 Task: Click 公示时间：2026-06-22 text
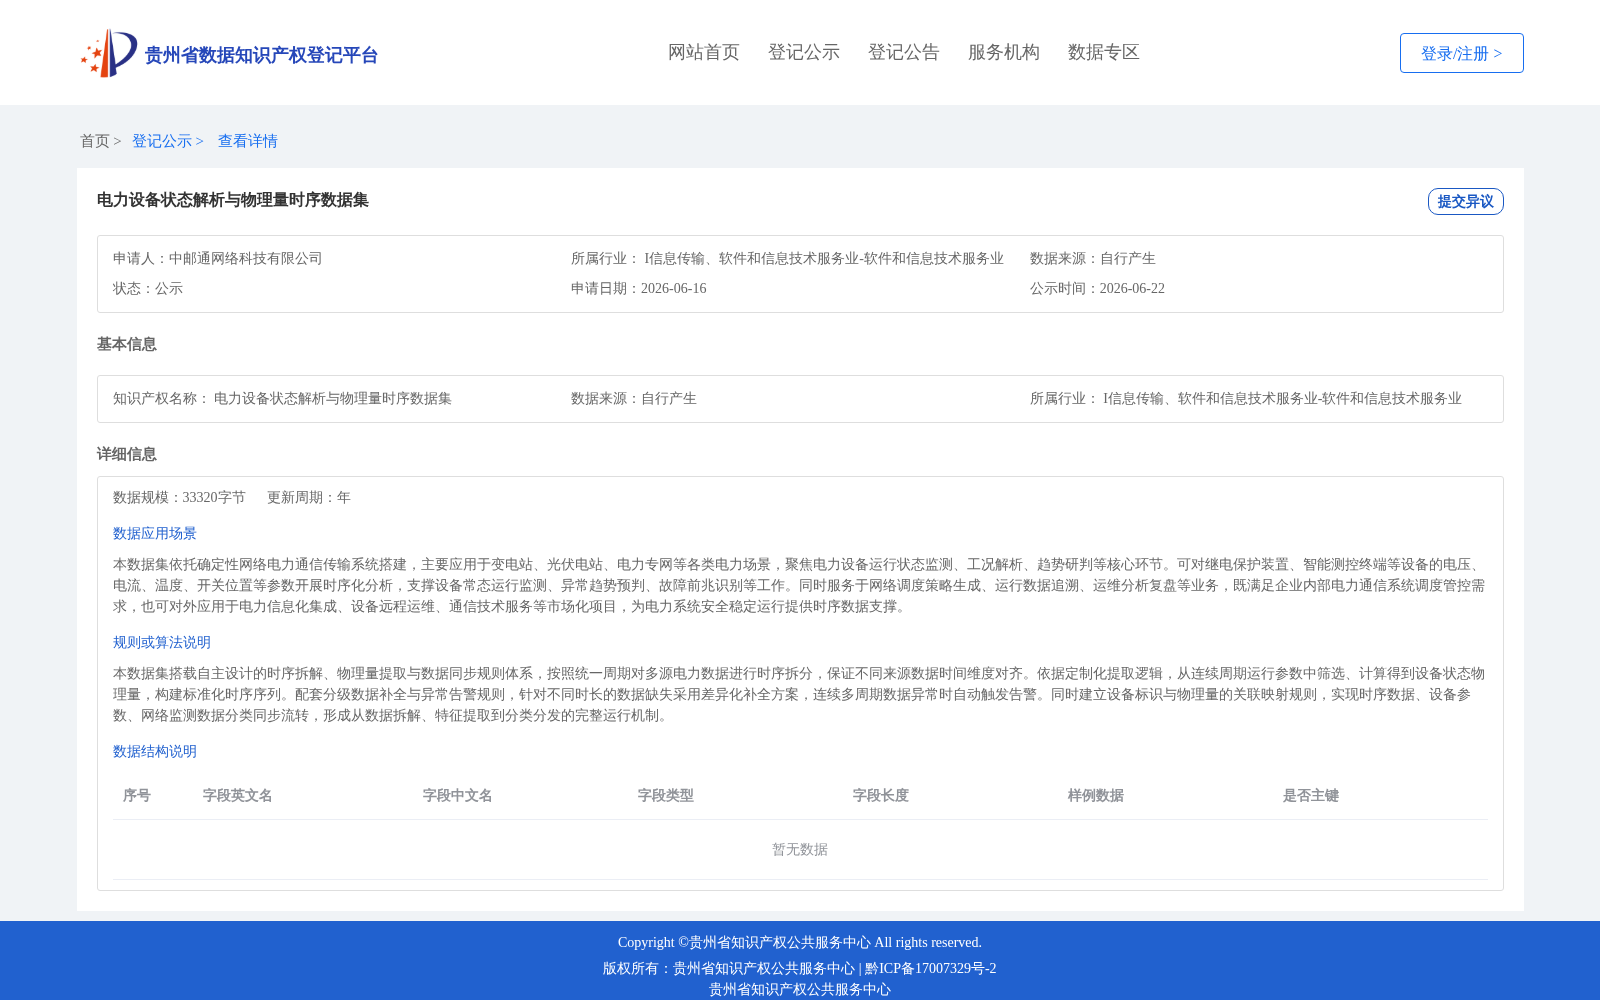(x=1097, y=288)
